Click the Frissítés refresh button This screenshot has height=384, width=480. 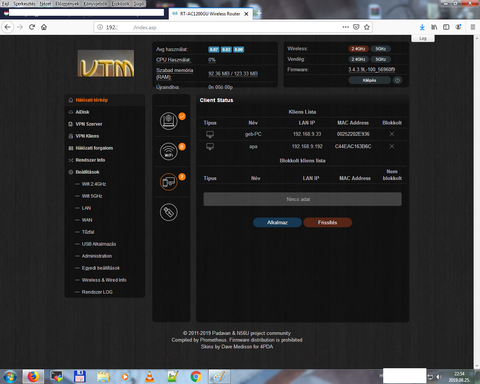point(327,222)
